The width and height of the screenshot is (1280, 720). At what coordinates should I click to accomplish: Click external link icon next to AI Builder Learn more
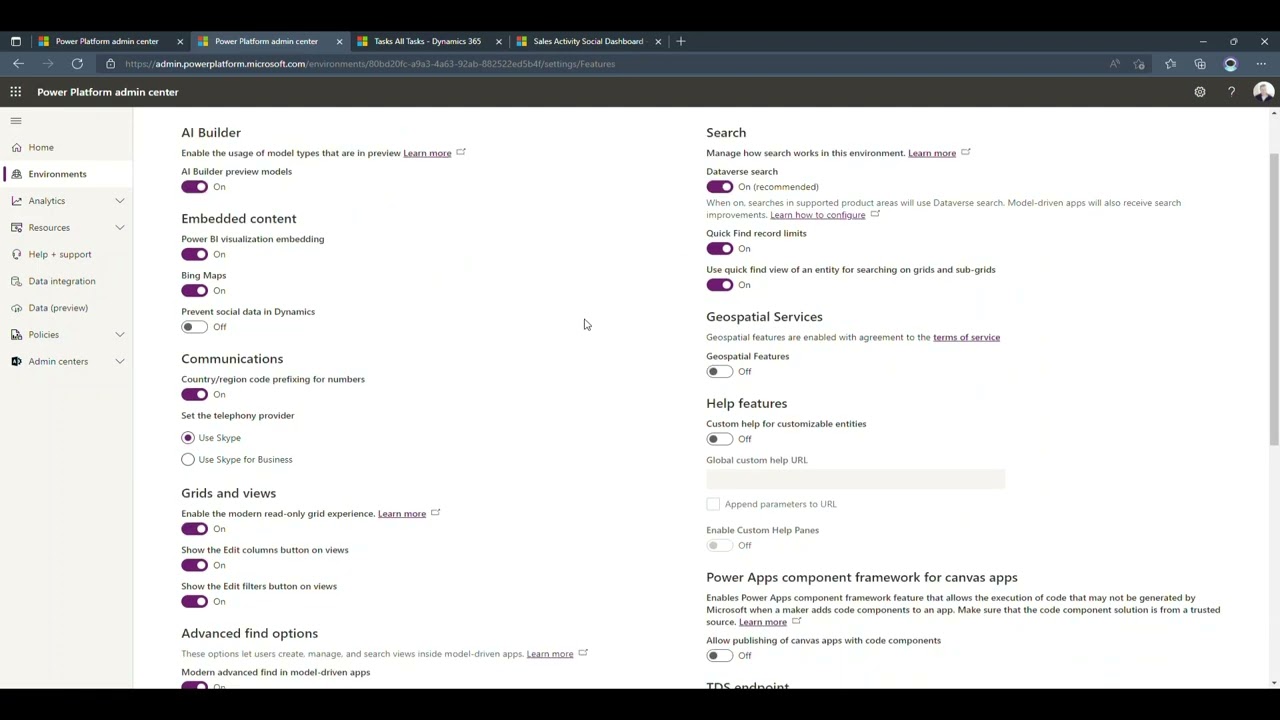click(461, 153)
